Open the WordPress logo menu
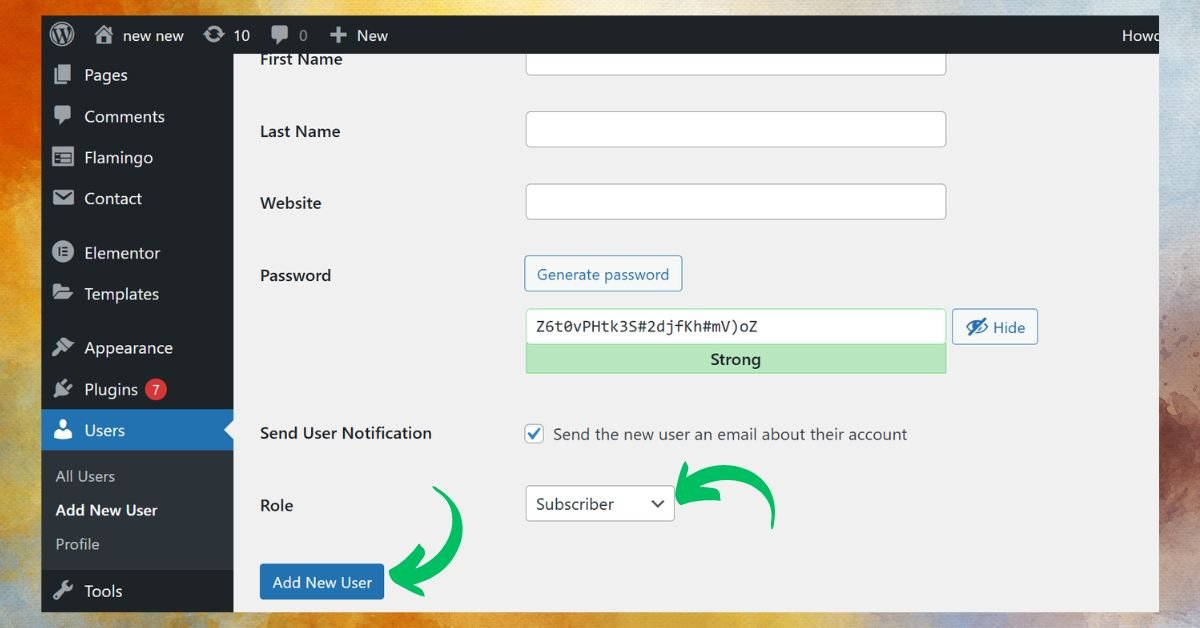 [62, 34]
